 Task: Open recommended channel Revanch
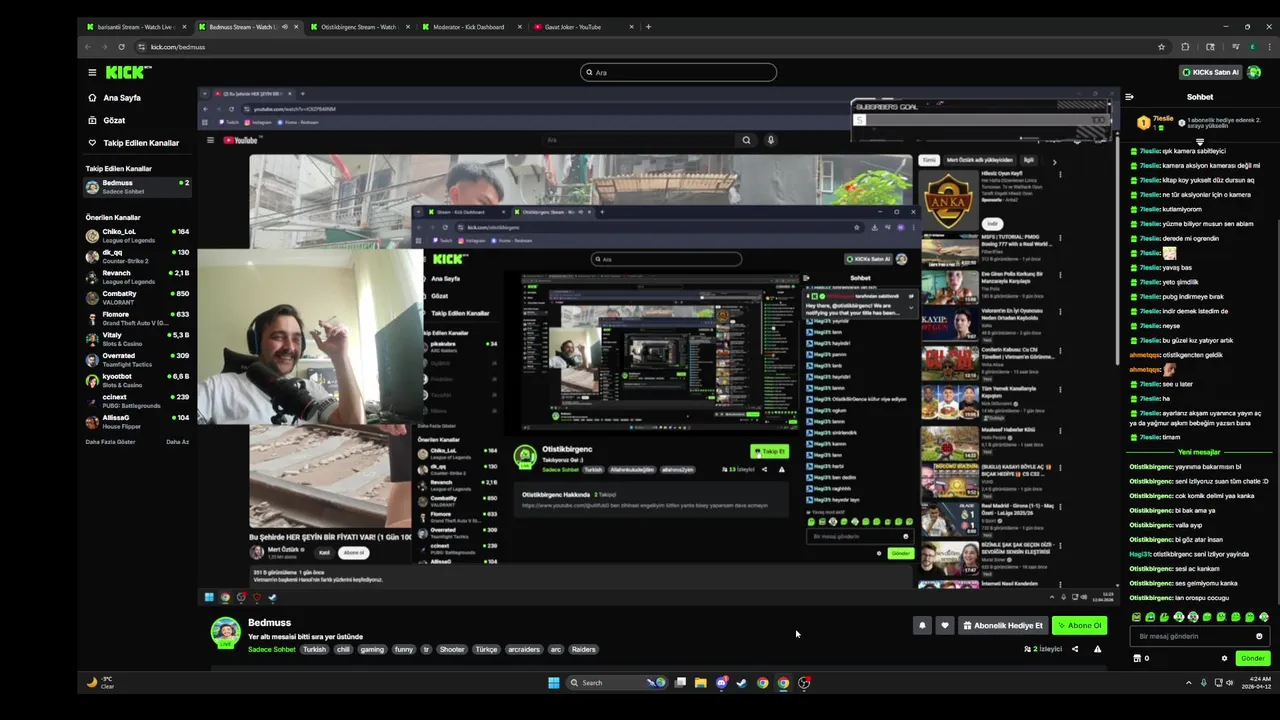pos(137,277)
